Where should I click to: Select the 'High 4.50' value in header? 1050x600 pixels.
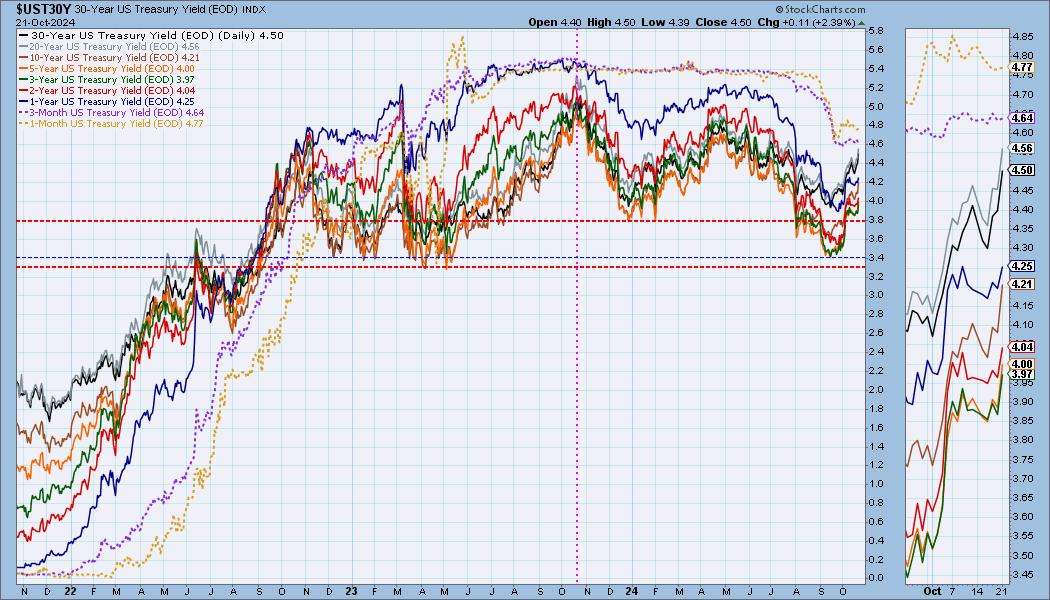(611, 22)
